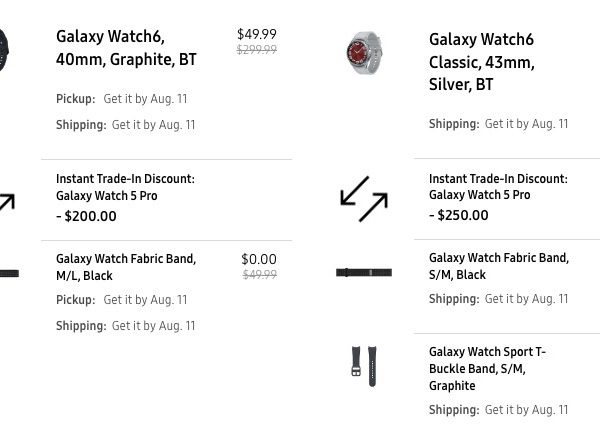Image resolution: width=600 pixels, height=430 pixels.
Task: Open Galaxy Watch6, 40mm, Graphite, BT title
Action: pyautogui.click(x=126, y=48)
